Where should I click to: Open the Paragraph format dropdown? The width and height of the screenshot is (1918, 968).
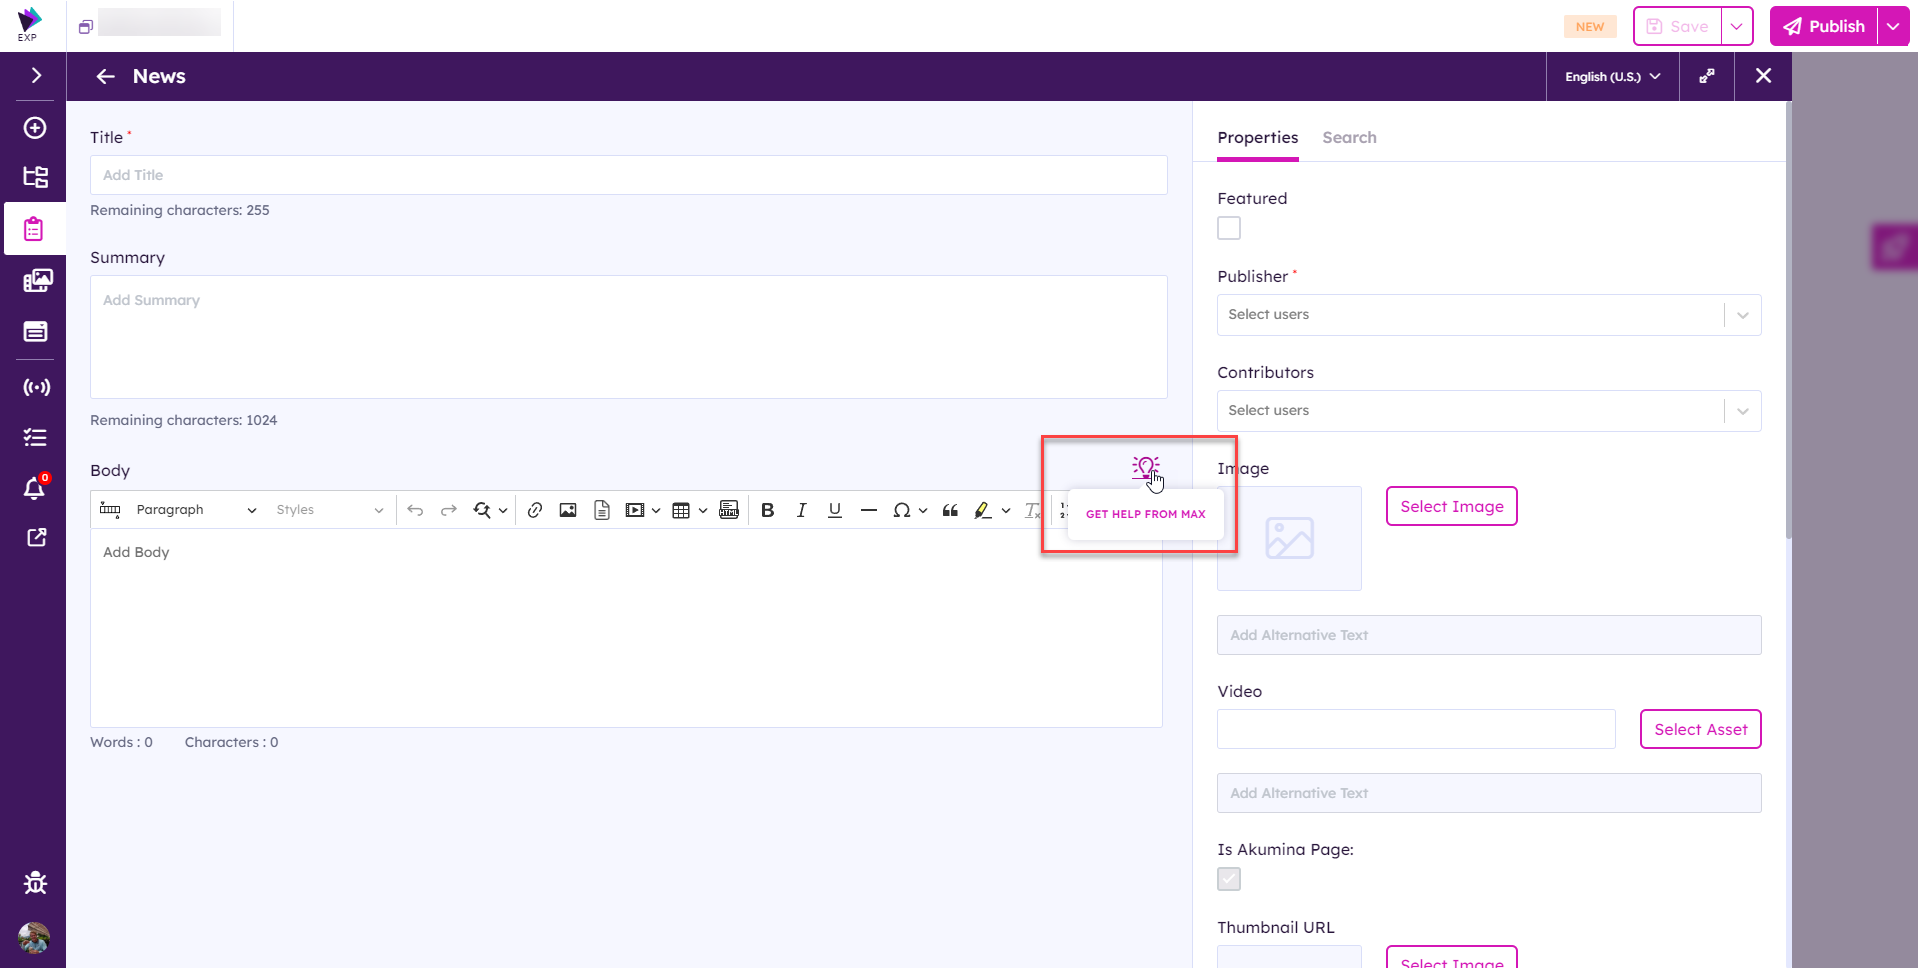(x=195, y=510)
